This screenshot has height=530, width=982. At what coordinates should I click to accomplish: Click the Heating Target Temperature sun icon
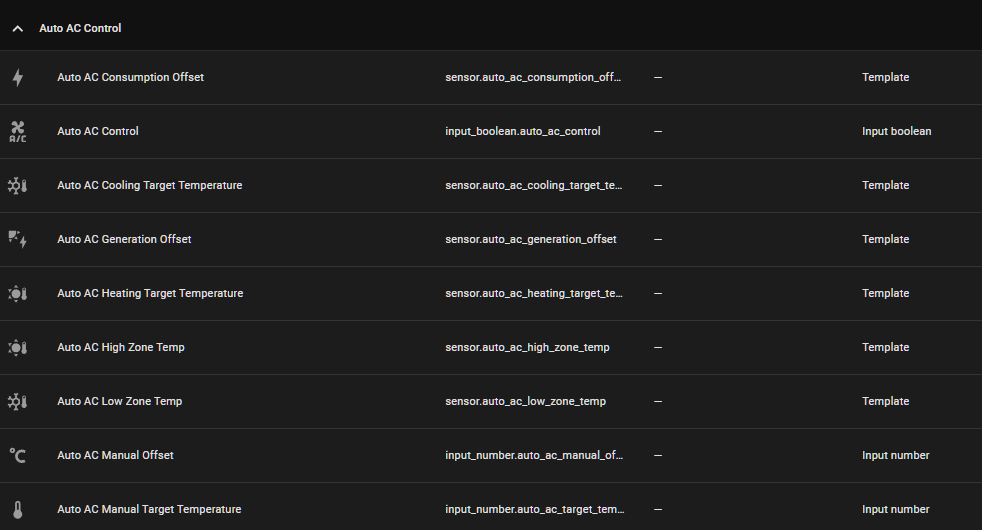click(18, 294)
